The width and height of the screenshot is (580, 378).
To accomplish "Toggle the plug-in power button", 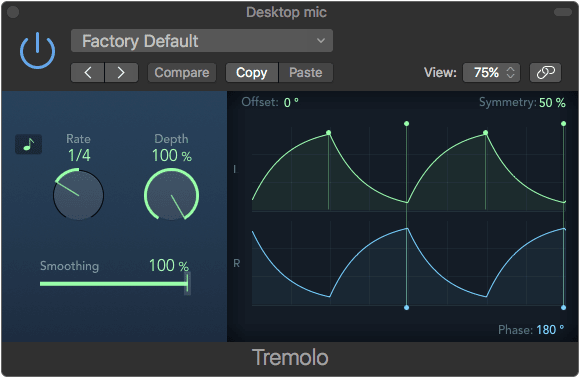I will [x=37, y=50].
